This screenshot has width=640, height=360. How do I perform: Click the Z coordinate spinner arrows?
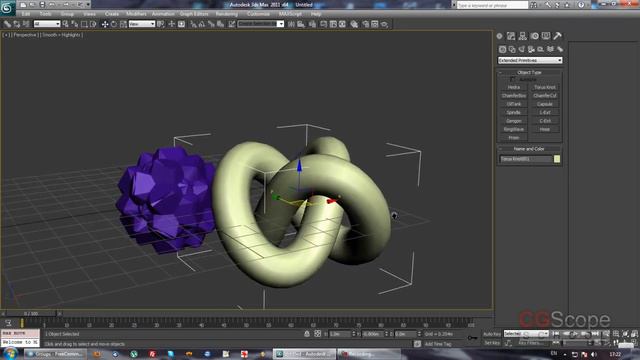[419, 334]
